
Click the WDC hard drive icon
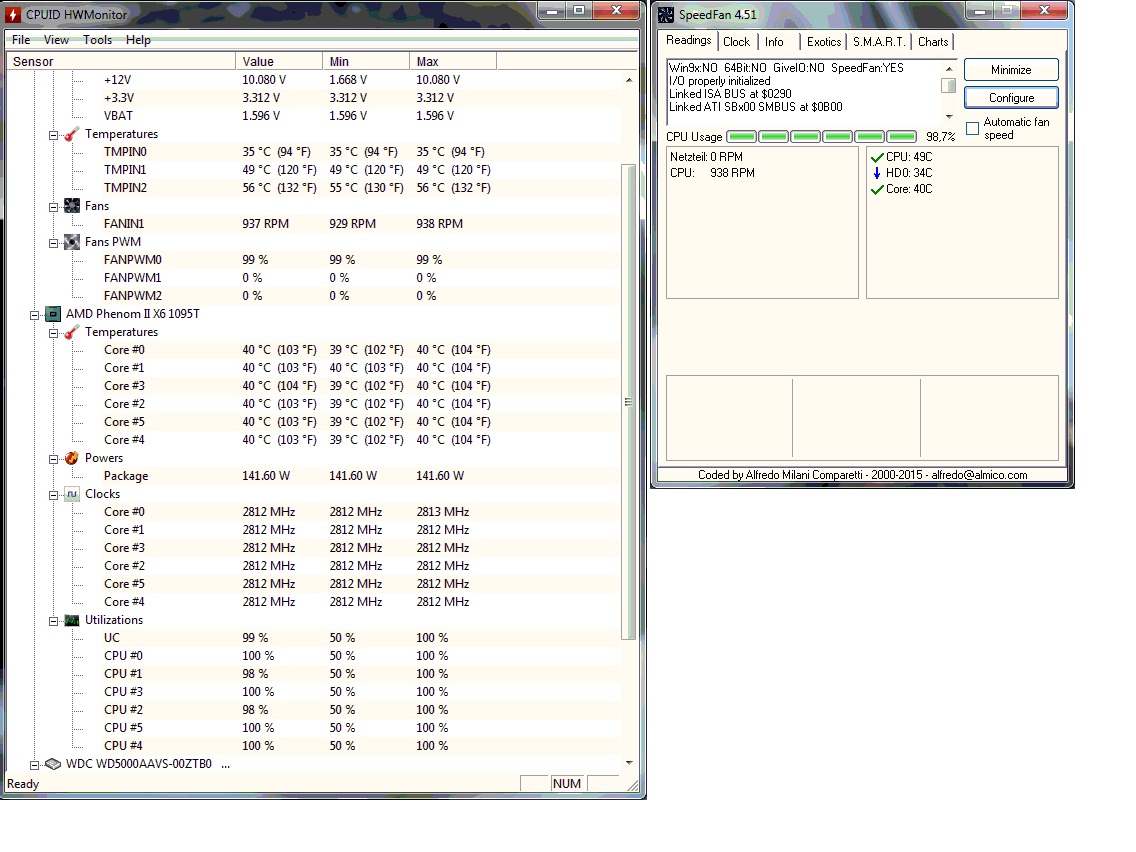click(53, 764)
